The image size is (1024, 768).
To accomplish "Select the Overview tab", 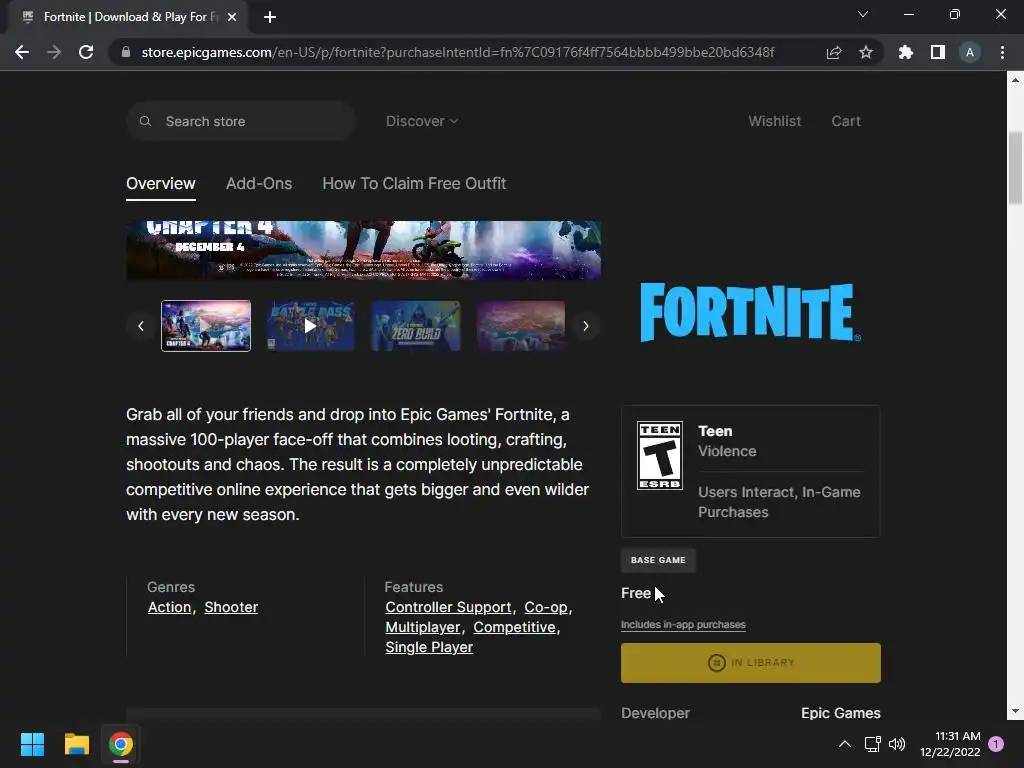I will (161, 184).
